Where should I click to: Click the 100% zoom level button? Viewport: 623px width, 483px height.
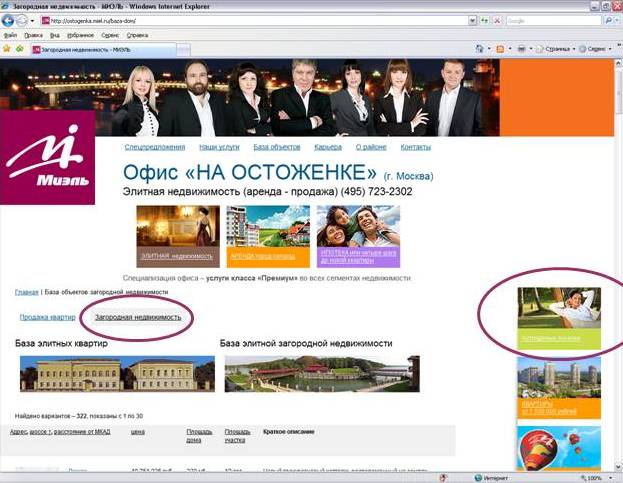(x=591, y=478)
